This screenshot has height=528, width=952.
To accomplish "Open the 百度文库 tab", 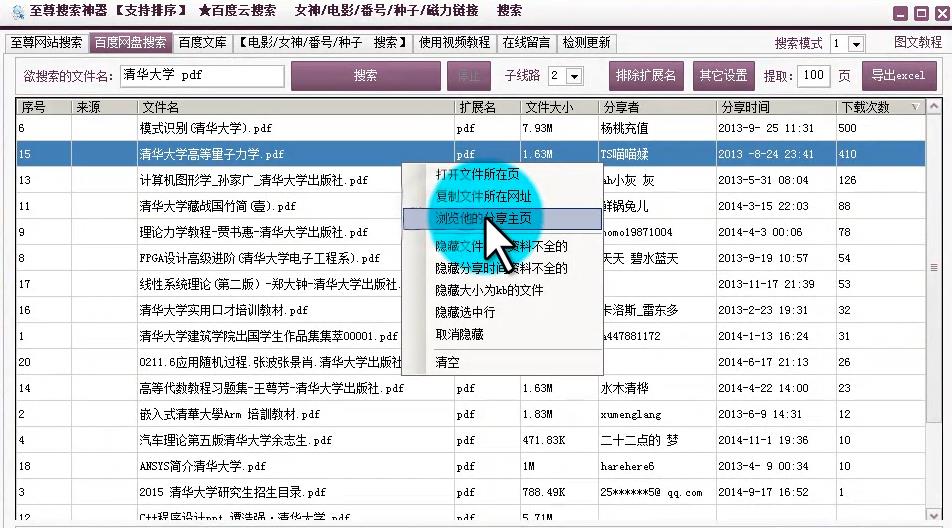I will [202, 42].
